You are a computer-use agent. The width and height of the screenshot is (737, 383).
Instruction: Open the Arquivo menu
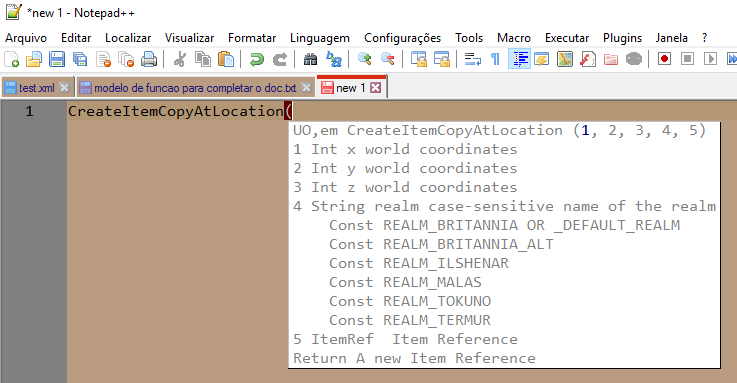tap(26, 38)
